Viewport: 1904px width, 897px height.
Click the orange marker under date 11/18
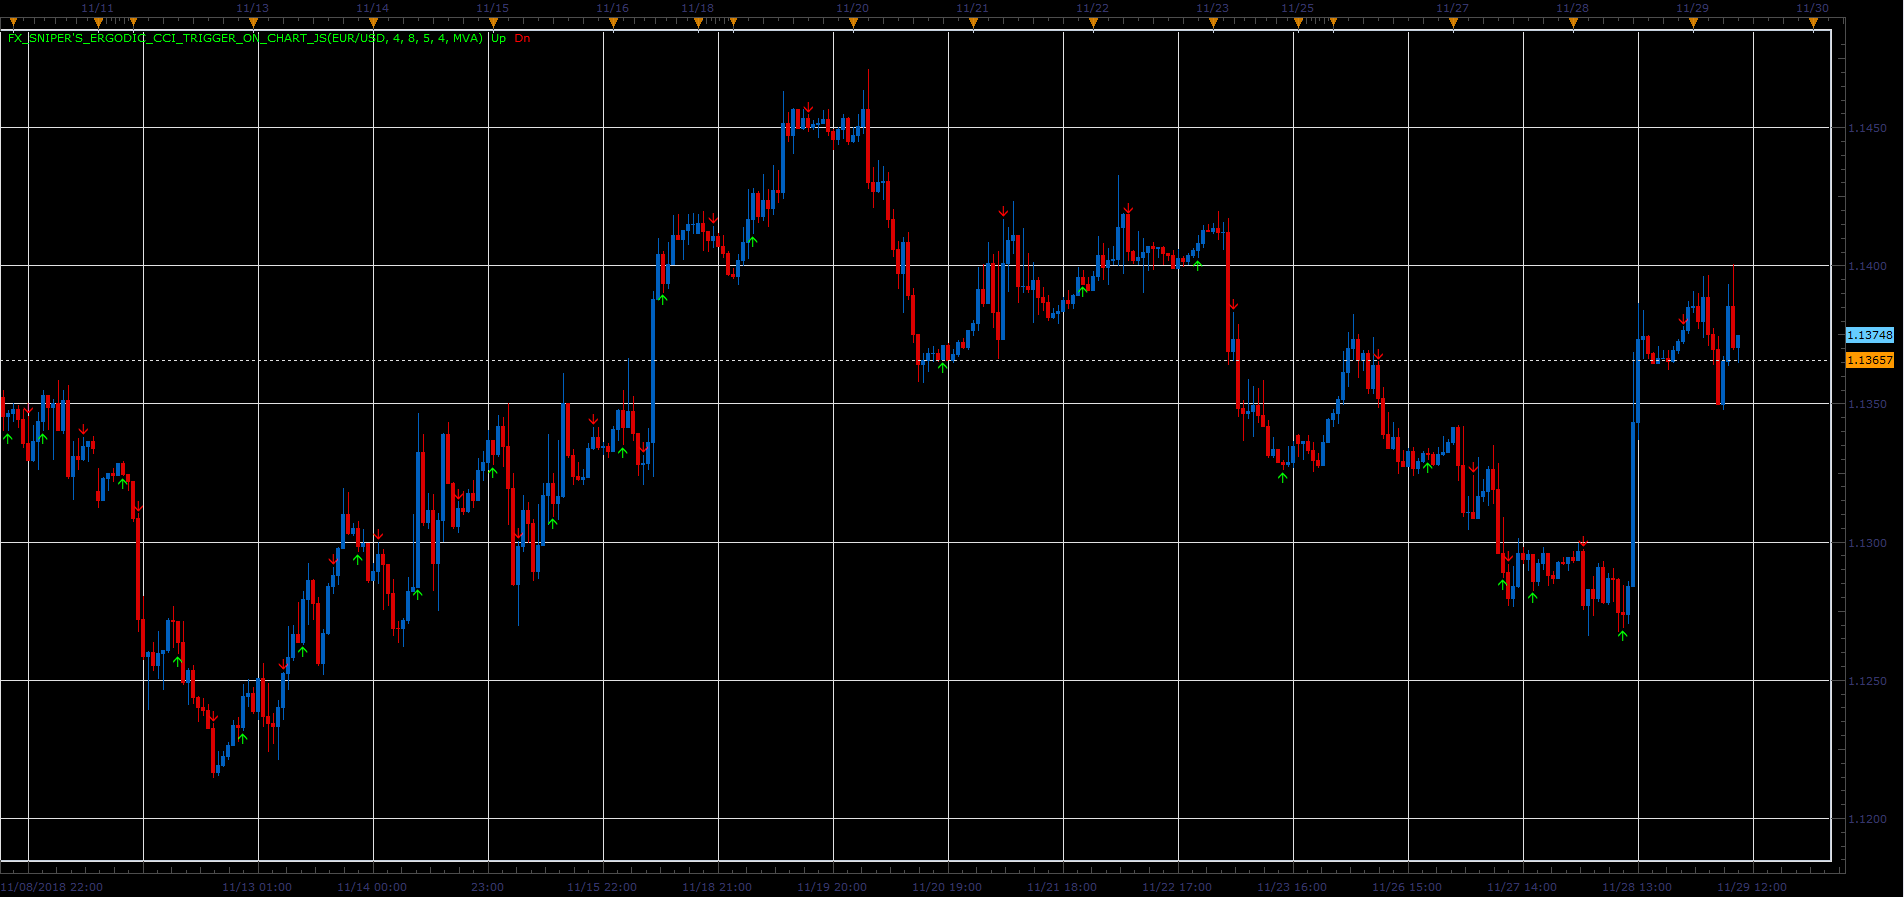click(698, 20)
